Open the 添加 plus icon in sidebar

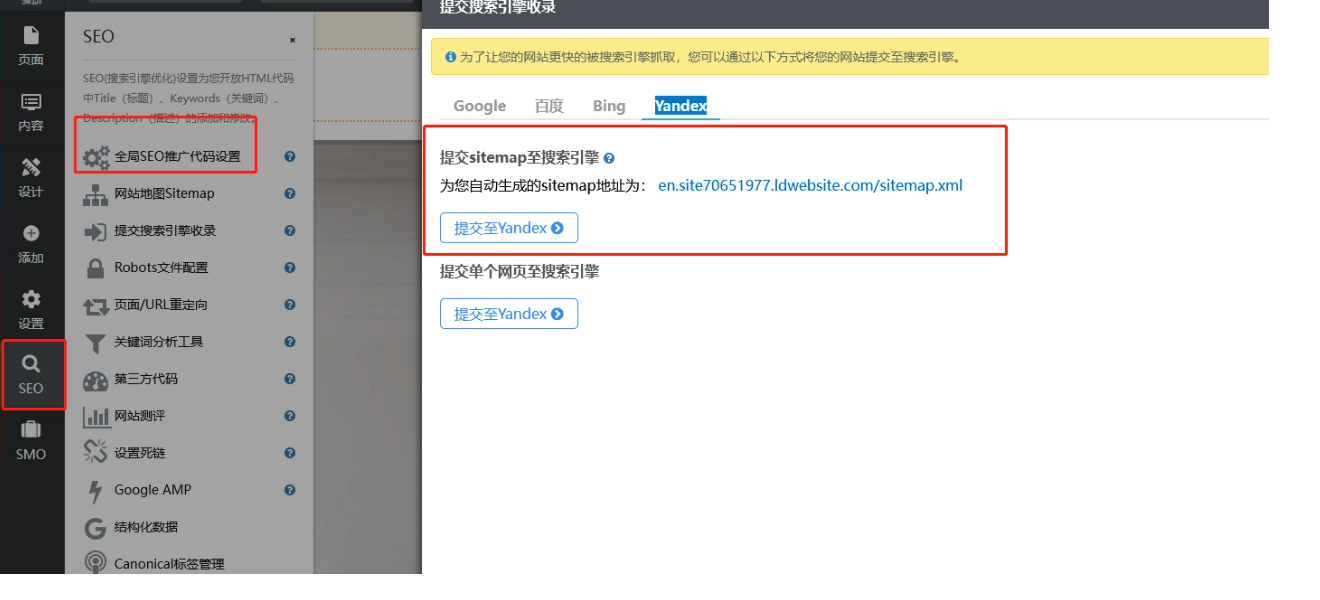[31, 244]
